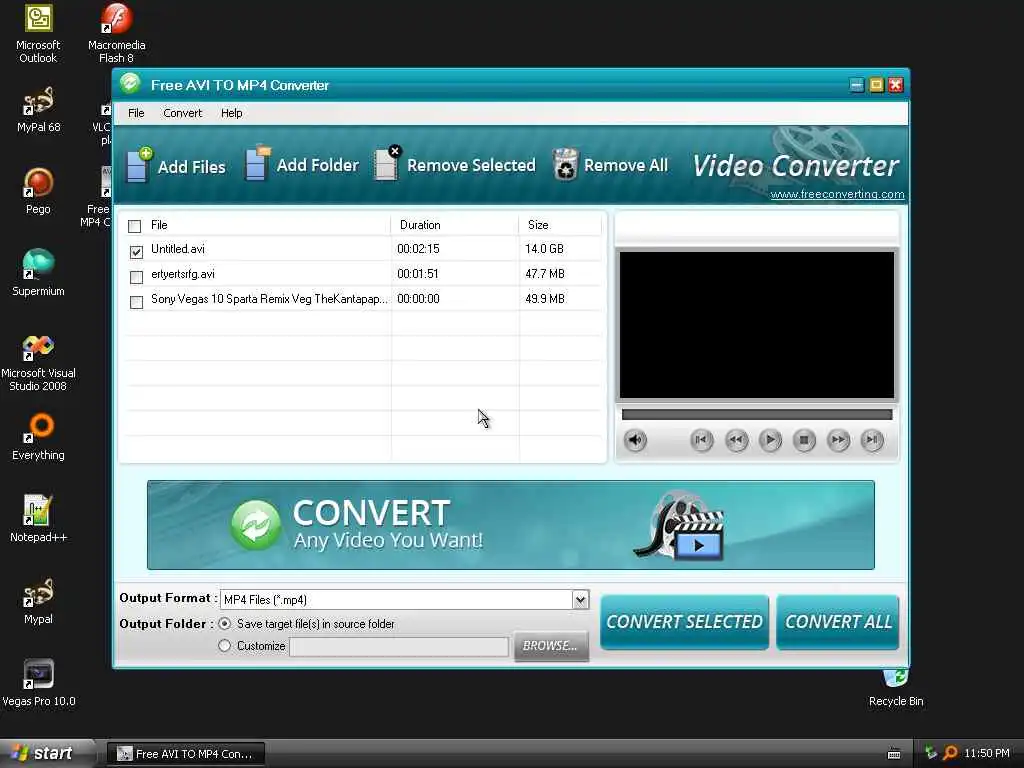Fast forward the preview video
Screen dimensions: 1024x768
[x=838, y=440]
